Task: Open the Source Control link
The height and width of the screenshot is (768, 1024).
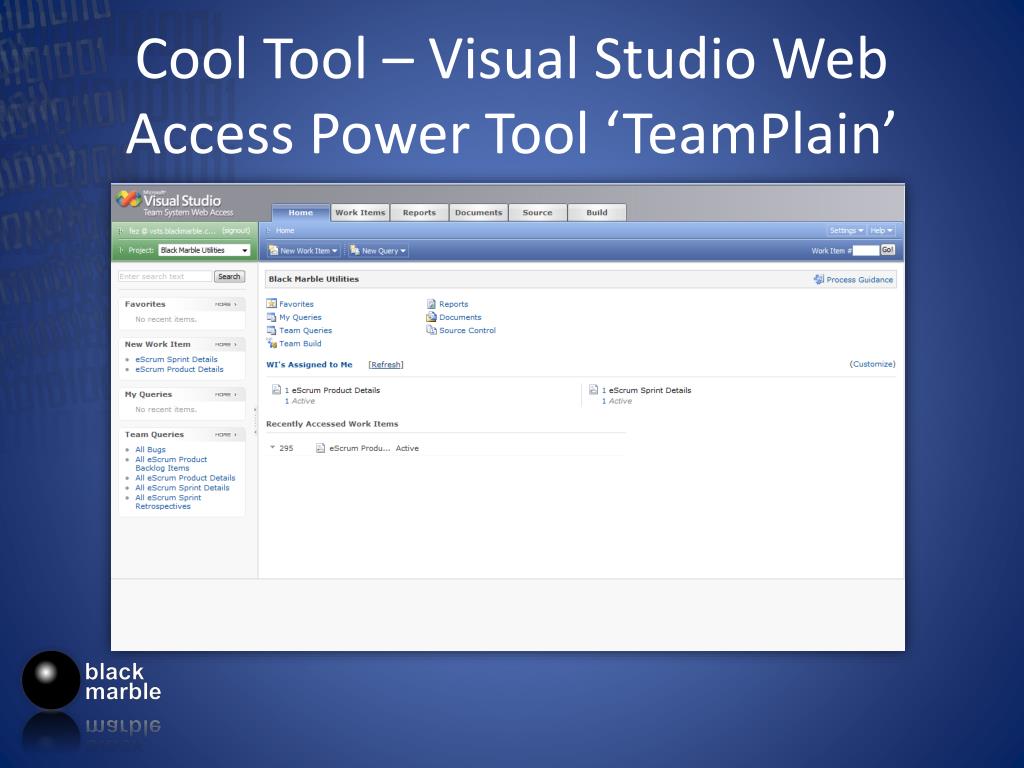Action: click(x=468, y=330)
